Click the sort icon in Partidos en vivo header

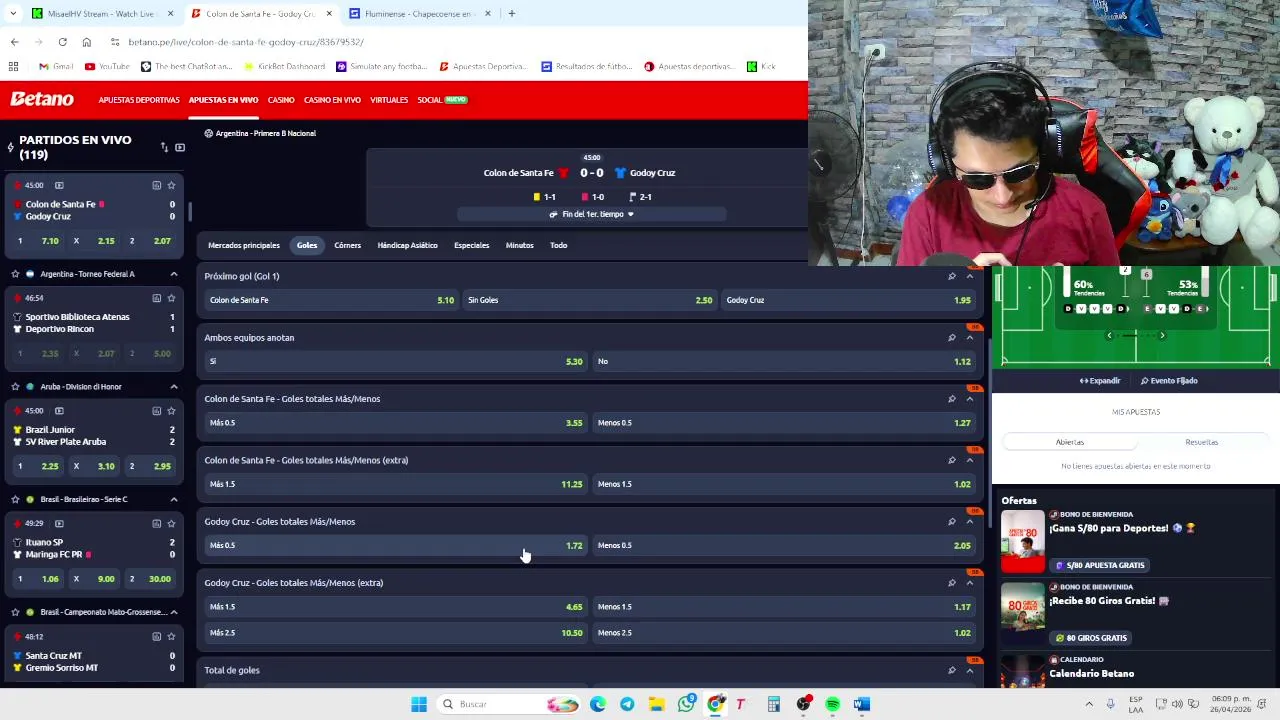pos(164,147)
